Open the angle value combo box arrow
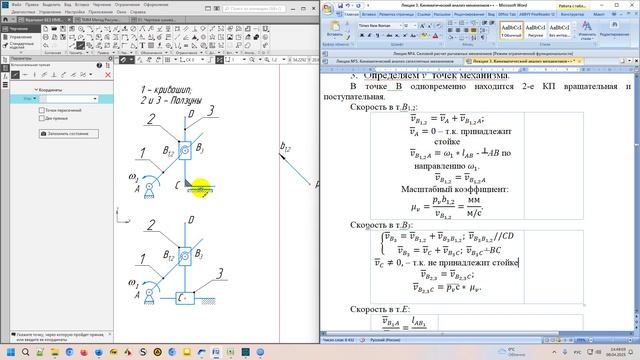 95,99
